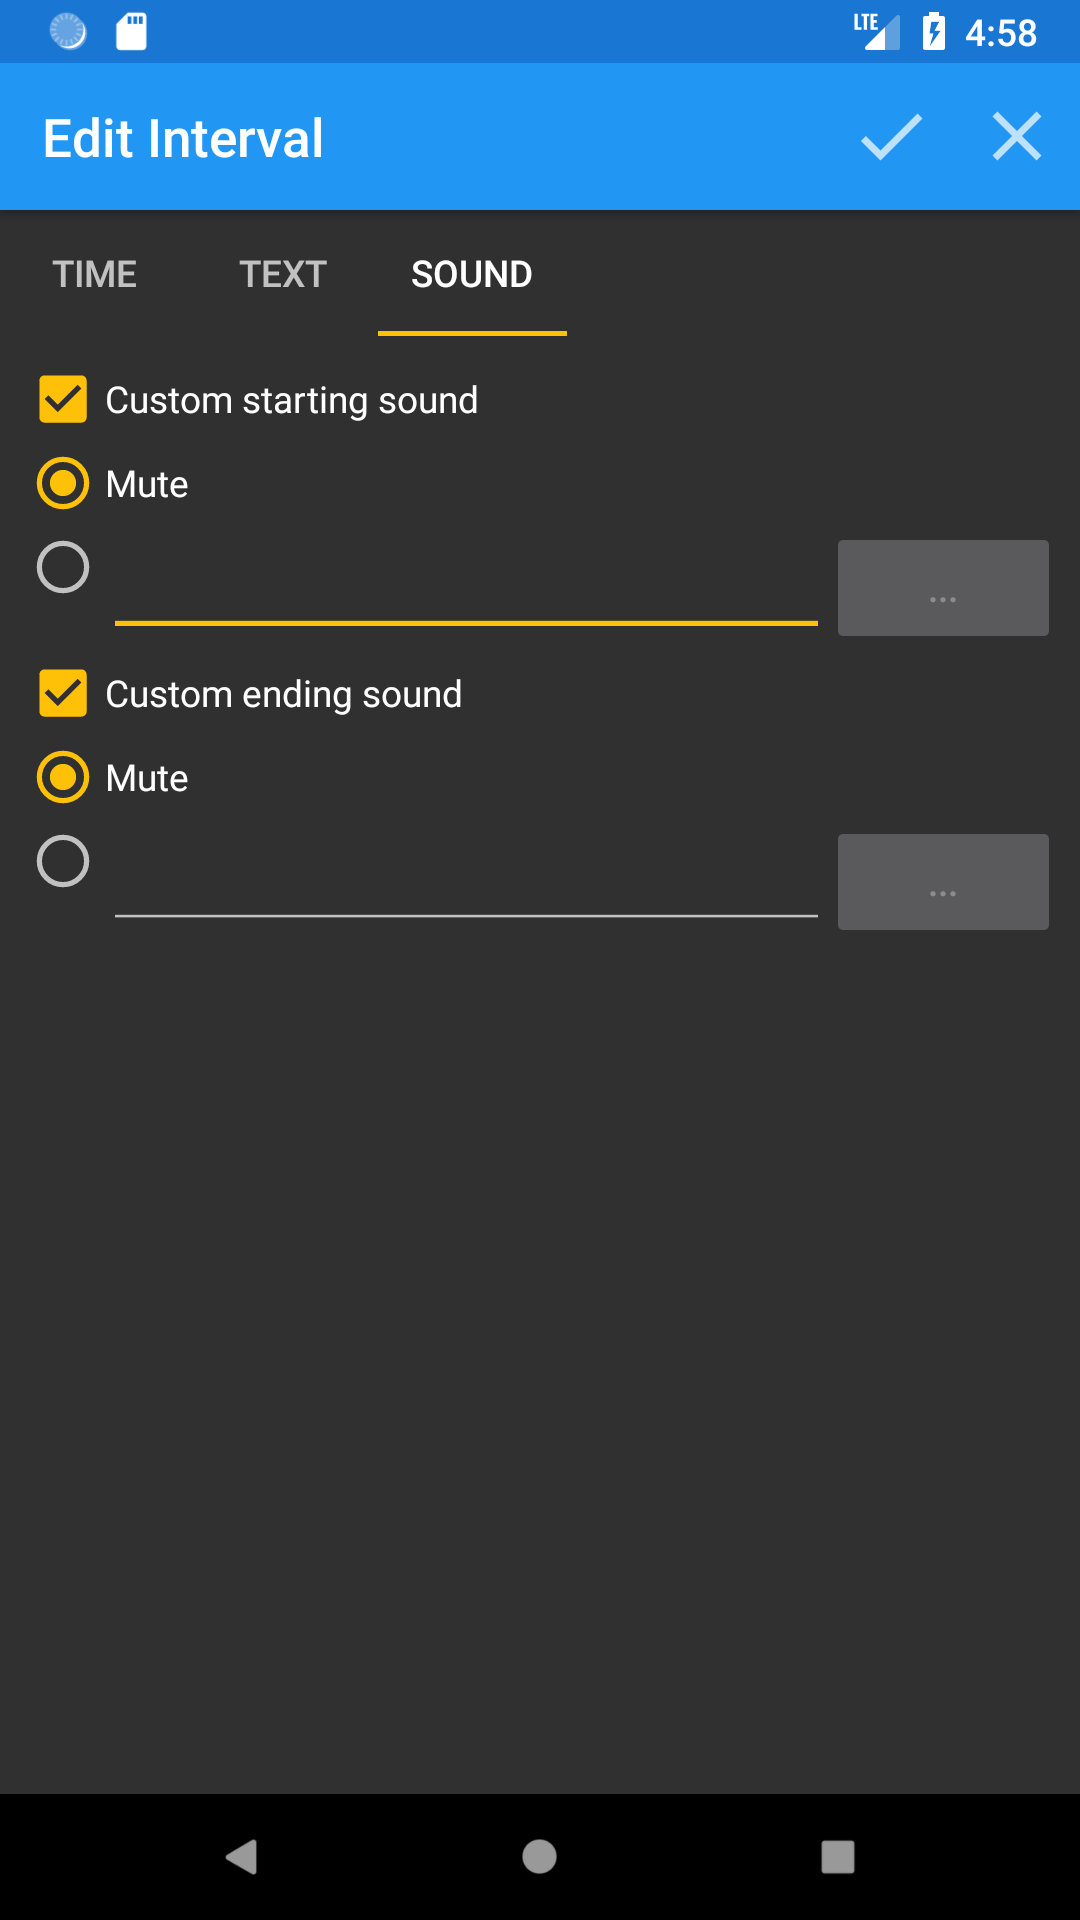The image size is (1080, 1920).
Task: Tap the home navigation circle
Action: click(539, 1858)
